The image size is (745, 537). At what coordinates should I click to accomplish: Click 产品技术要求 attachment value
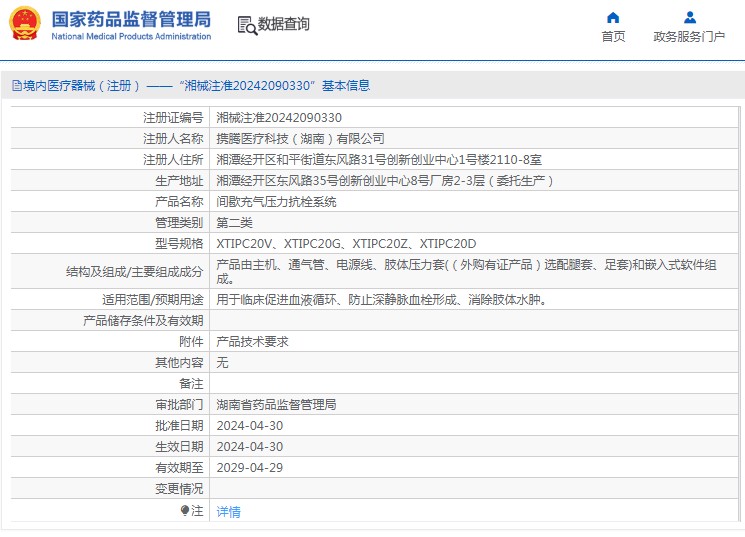(x=252, y=341)
